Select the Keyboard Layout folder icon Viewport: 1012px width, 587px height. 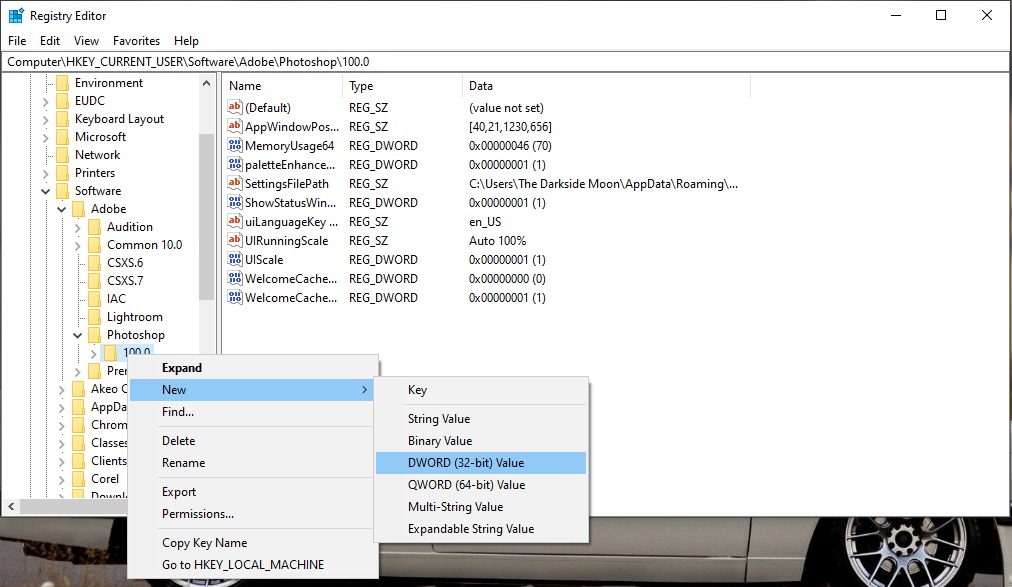(x=63, y=119)
